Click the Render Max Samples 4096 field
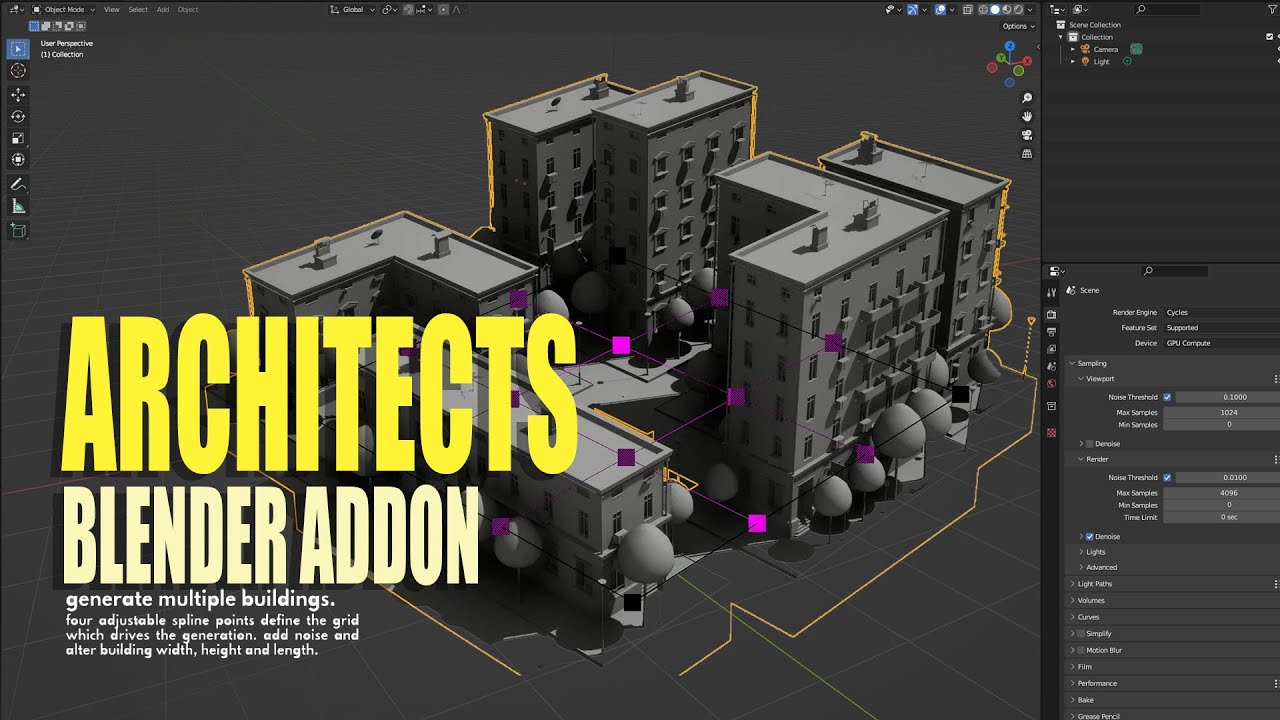1280x720 pixels. click(1221, 493)
